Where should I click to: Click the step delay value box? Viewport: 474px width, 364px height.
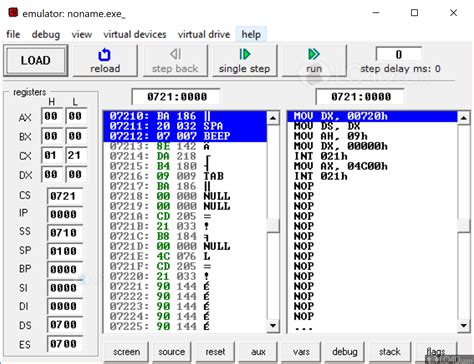399,54
